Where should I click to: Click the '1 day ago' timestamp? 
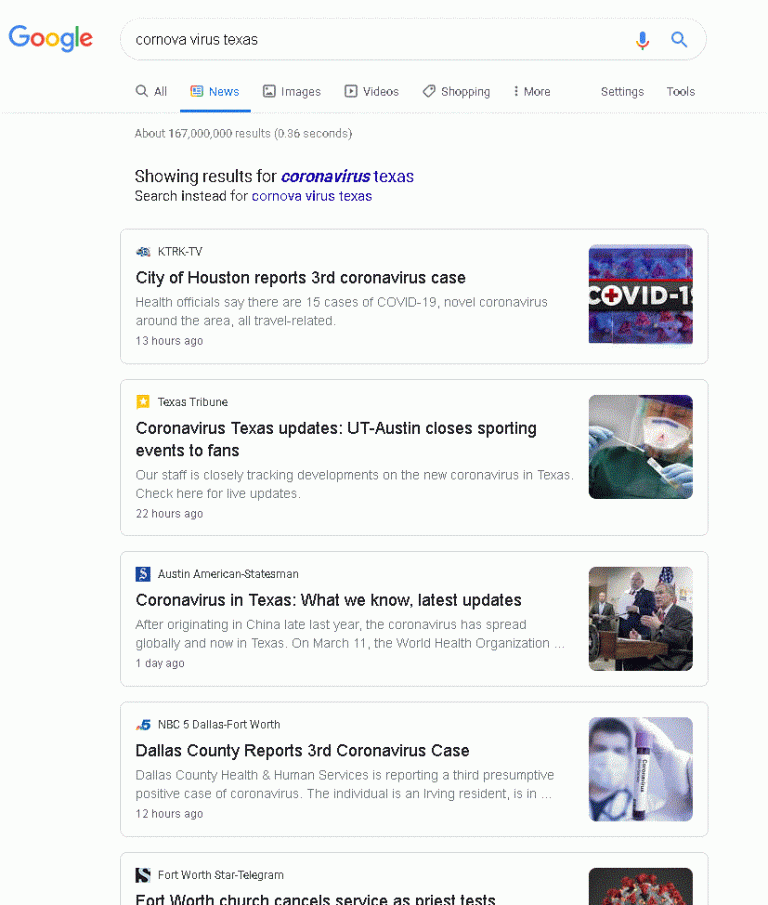tap(160, 663)
